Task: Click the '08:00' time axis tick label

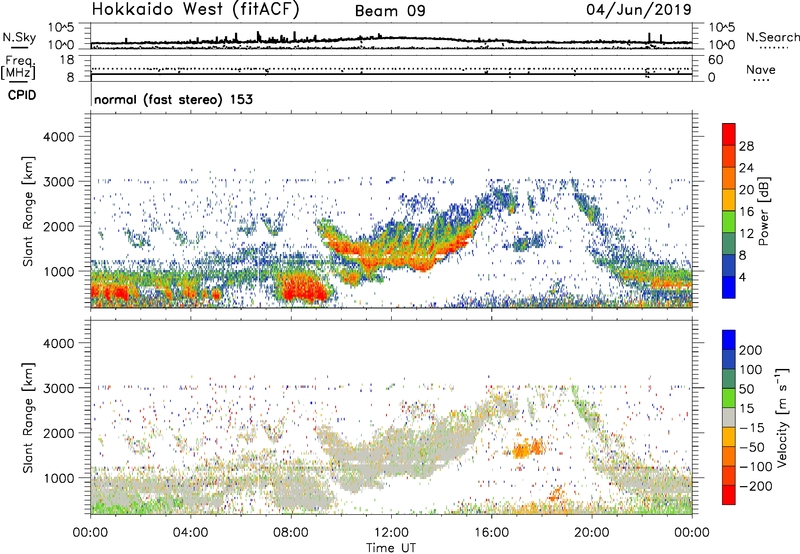Action: point(291,533)
